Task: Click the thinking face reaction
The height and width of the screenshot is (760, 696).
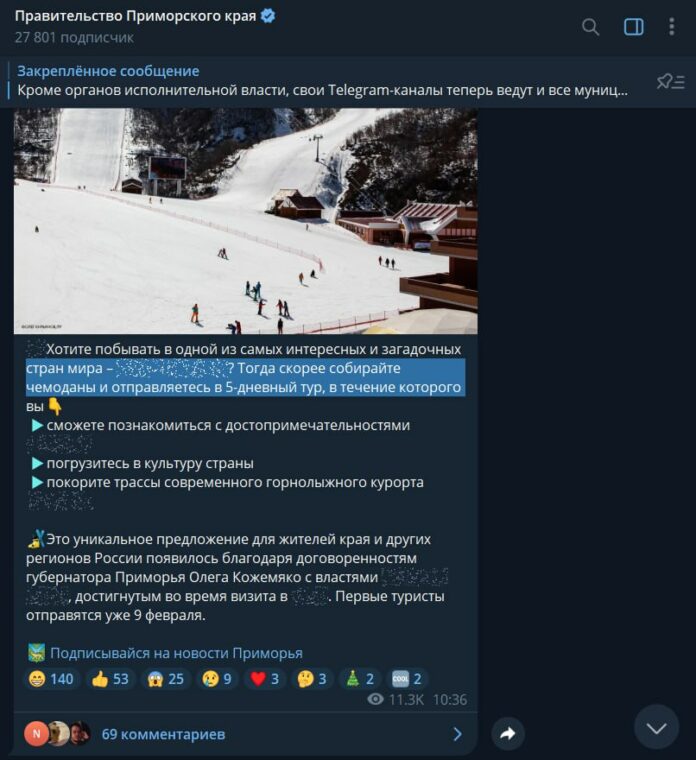Action: click(312, 679)
